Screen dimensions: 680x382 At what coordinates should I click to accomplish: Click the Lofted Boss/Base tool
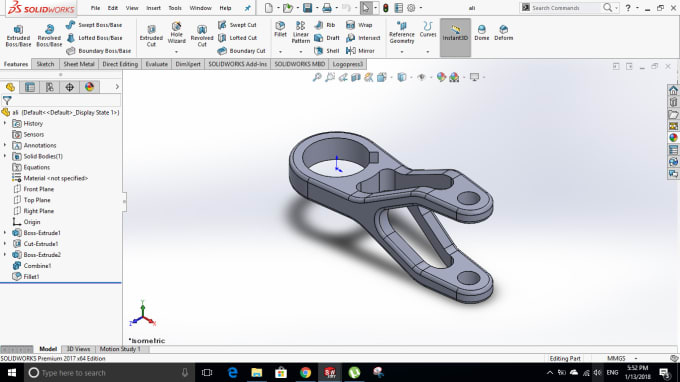[95, 38]
